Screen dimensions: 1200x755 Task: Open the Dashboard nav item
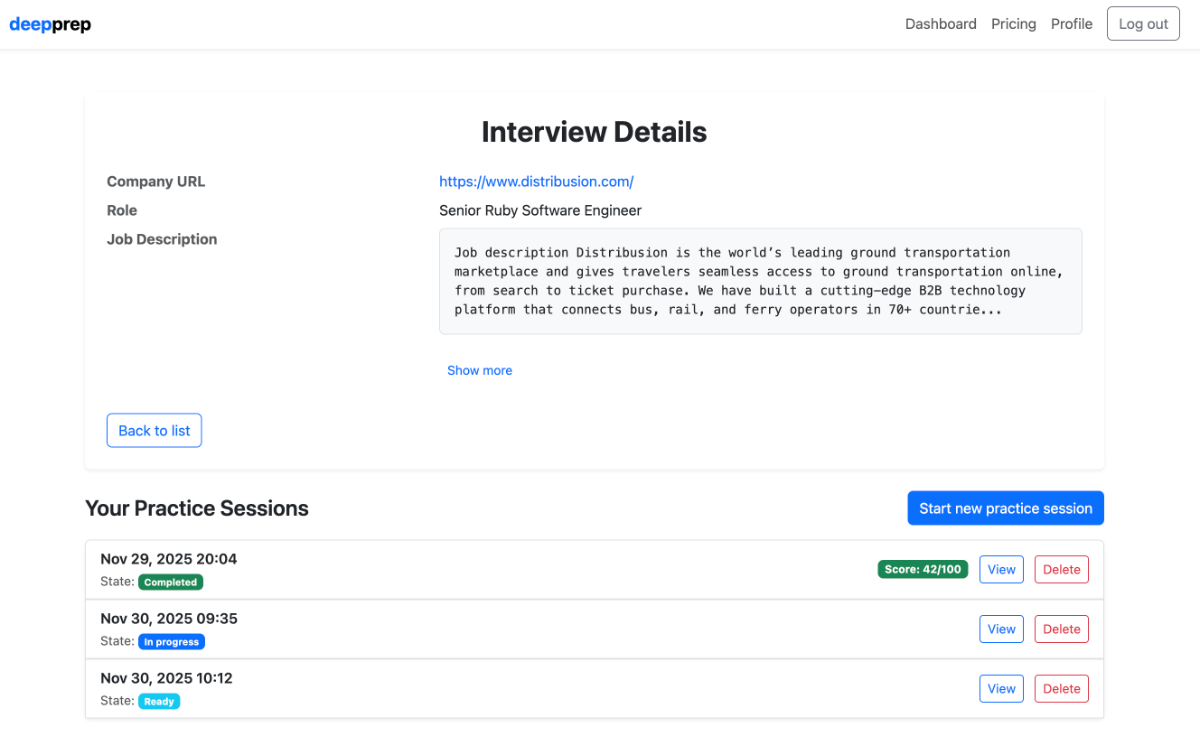940,24
